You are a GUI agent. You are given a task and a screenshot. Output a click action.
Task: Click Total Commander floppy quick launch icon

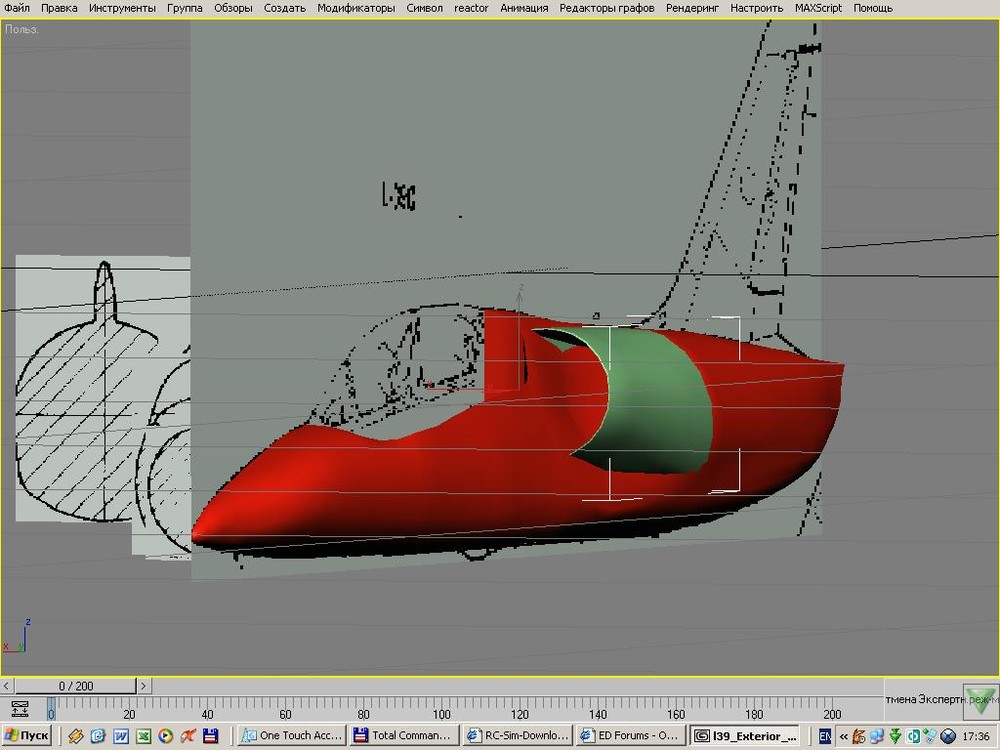click(211, 736)
